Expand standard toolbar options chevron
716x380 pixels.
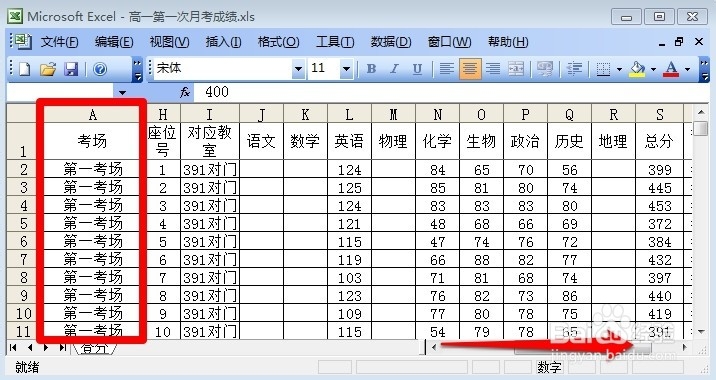tap(137, 69)
